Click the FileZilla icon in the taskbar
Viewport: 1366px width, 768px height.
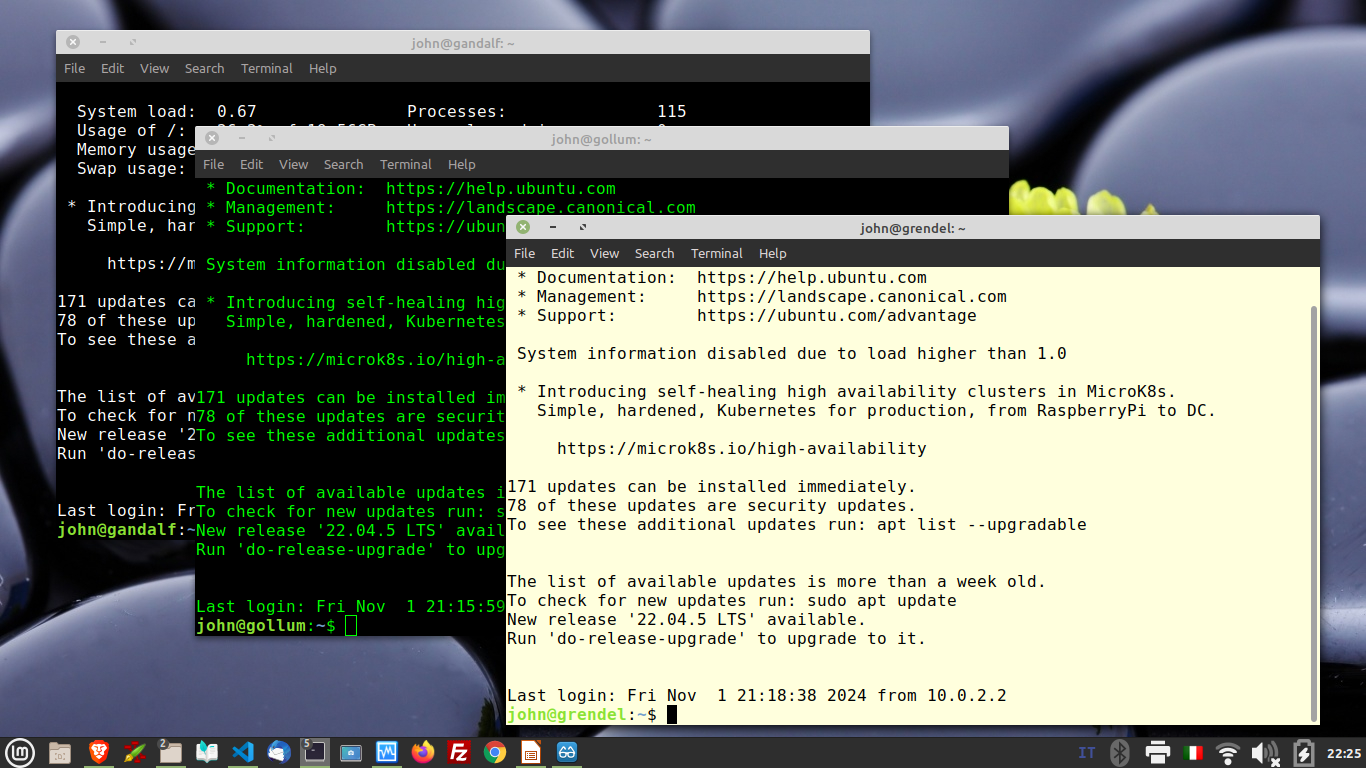pyautogui.click(x=459, y=752)
